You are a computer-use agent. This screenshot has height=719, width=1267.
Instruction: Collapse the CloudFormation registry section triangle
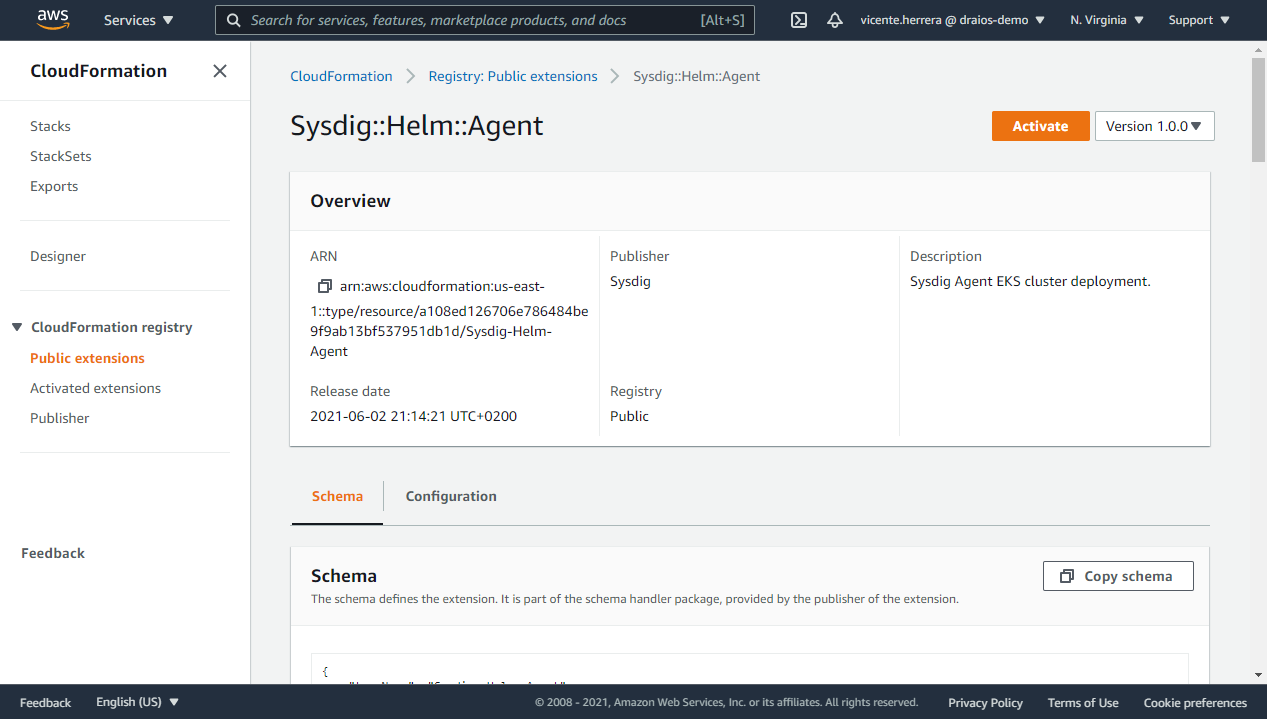click(17, 327)
